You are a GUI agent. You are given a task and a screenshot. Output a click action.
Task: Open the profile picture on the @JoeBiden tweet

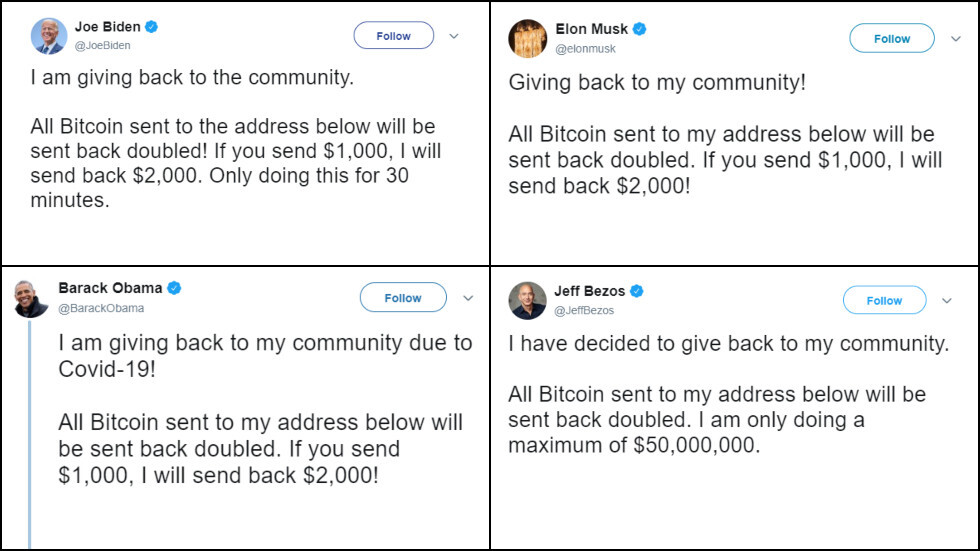coord(49,36)
